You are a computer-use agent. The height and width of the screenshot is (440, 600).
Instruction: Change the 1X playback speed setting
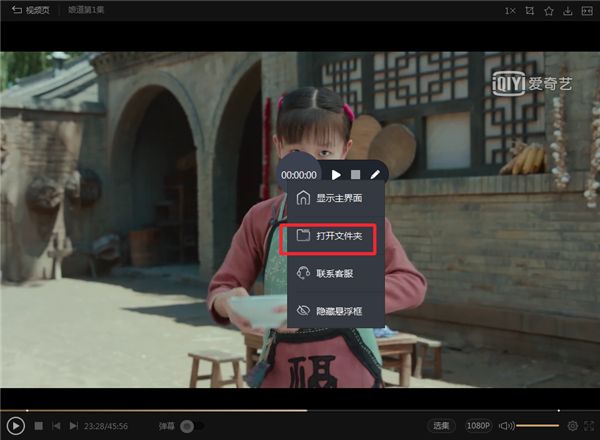tap(510, 11)
